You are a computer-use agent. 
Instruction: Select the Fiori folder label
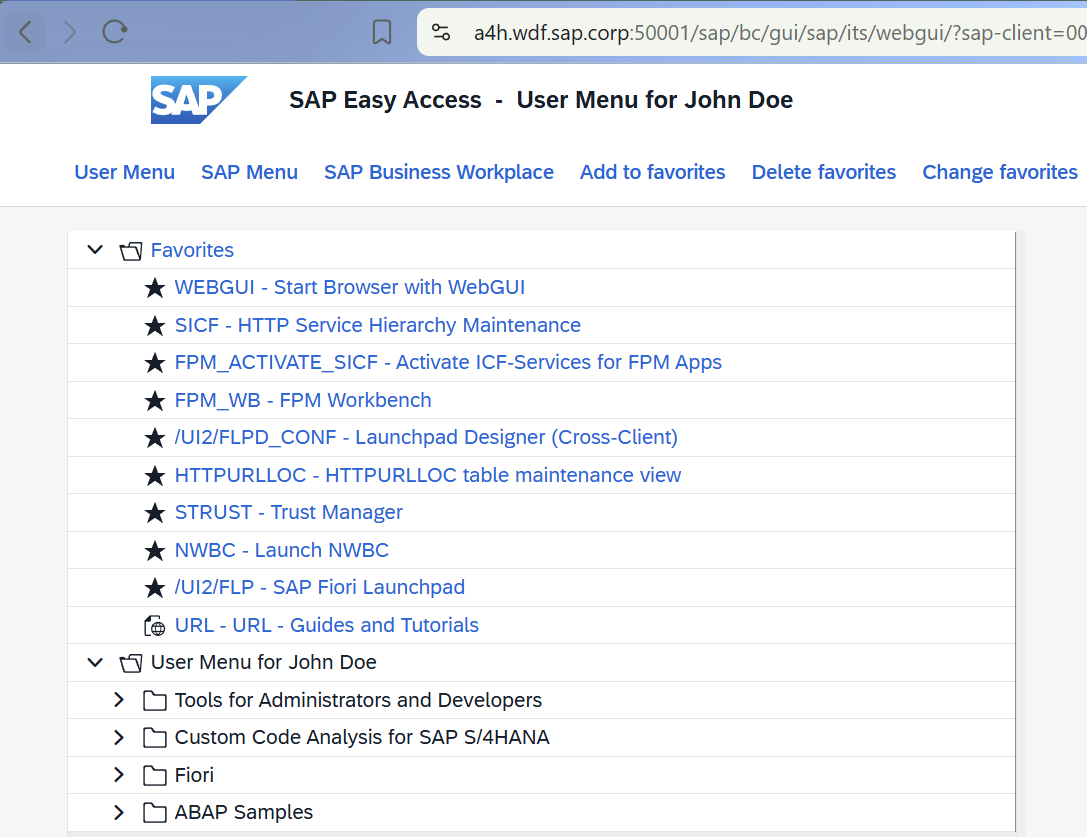click(194, 775)
